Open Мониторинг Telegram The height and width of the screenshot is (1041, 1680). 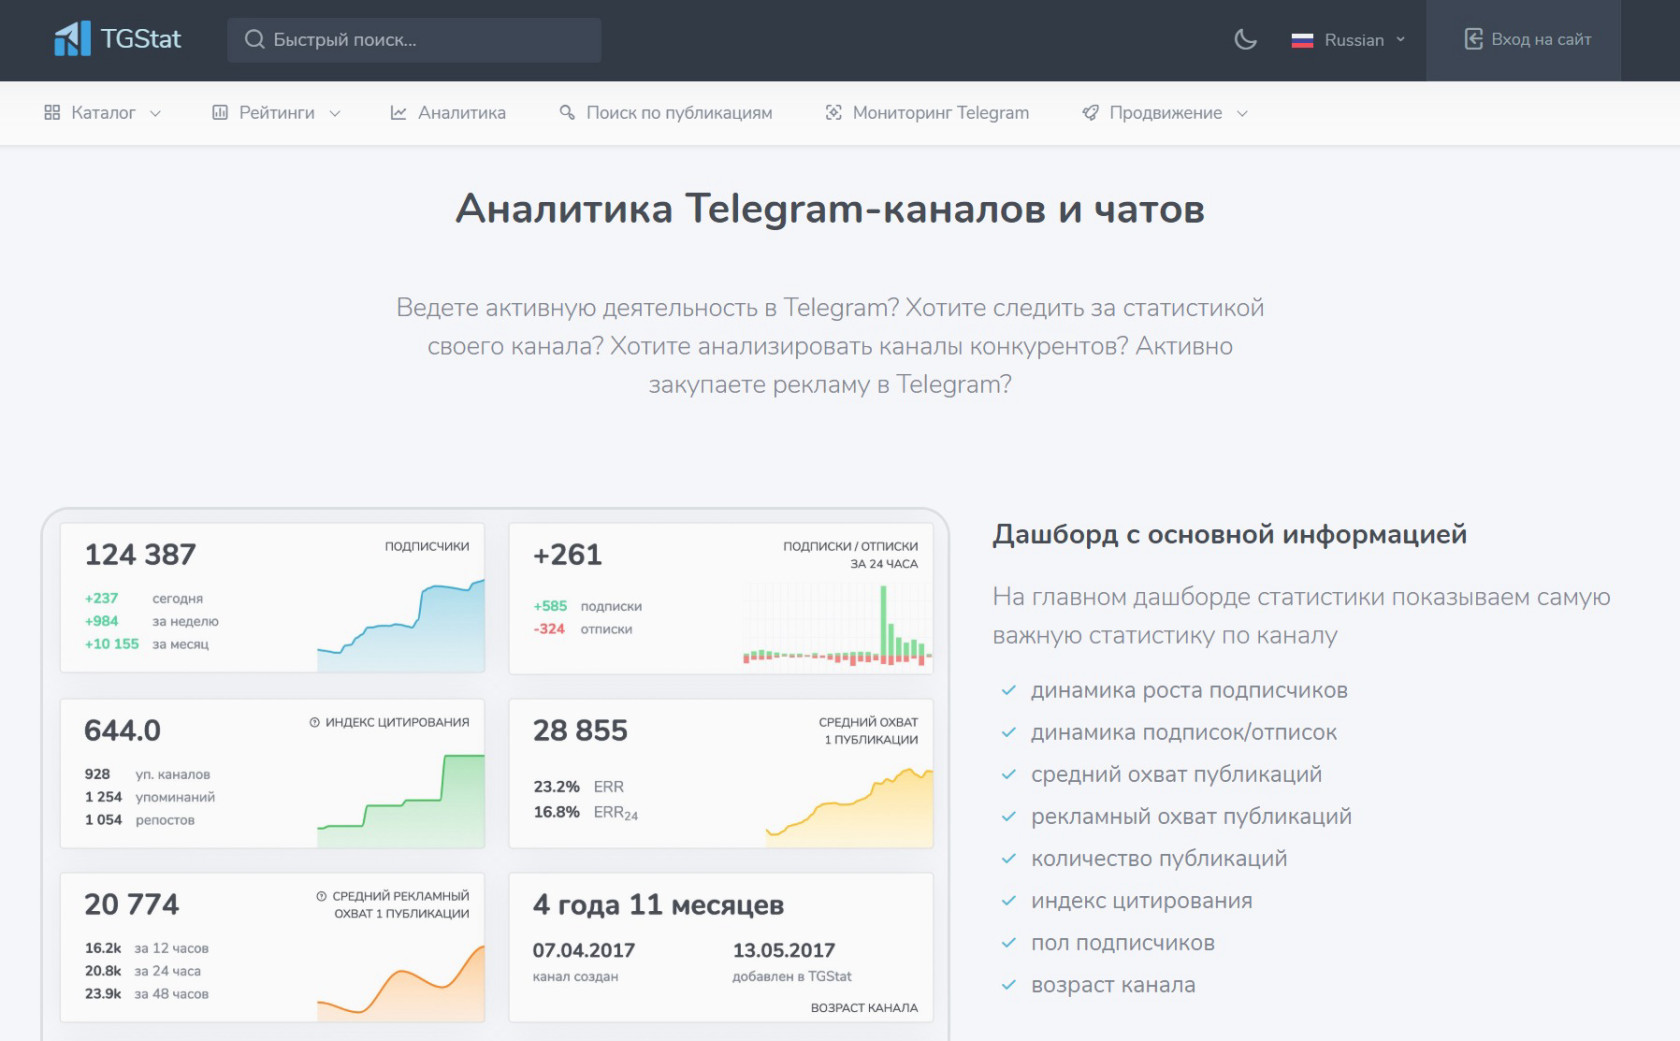tap(927, 113)
